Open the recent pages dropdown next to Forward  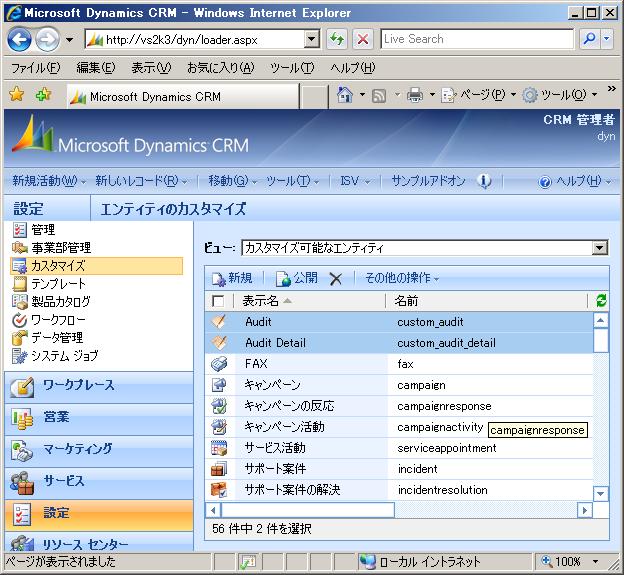tap(69, 39)
